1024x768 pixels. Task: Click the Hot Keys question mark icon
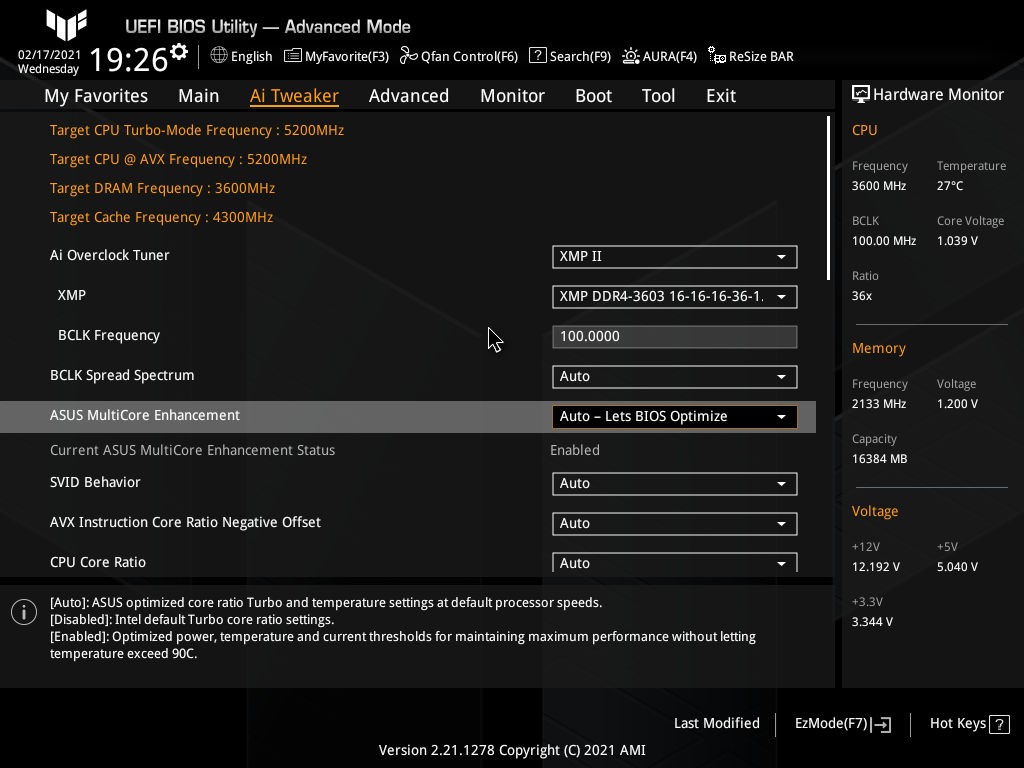pyautogui.click(x=1000, y=724)
